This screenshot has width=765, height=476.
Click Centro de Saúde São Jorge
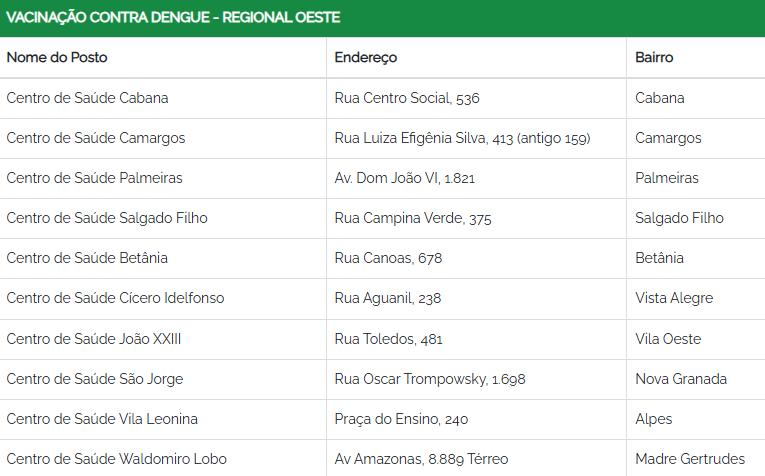[x=95, y=379]
